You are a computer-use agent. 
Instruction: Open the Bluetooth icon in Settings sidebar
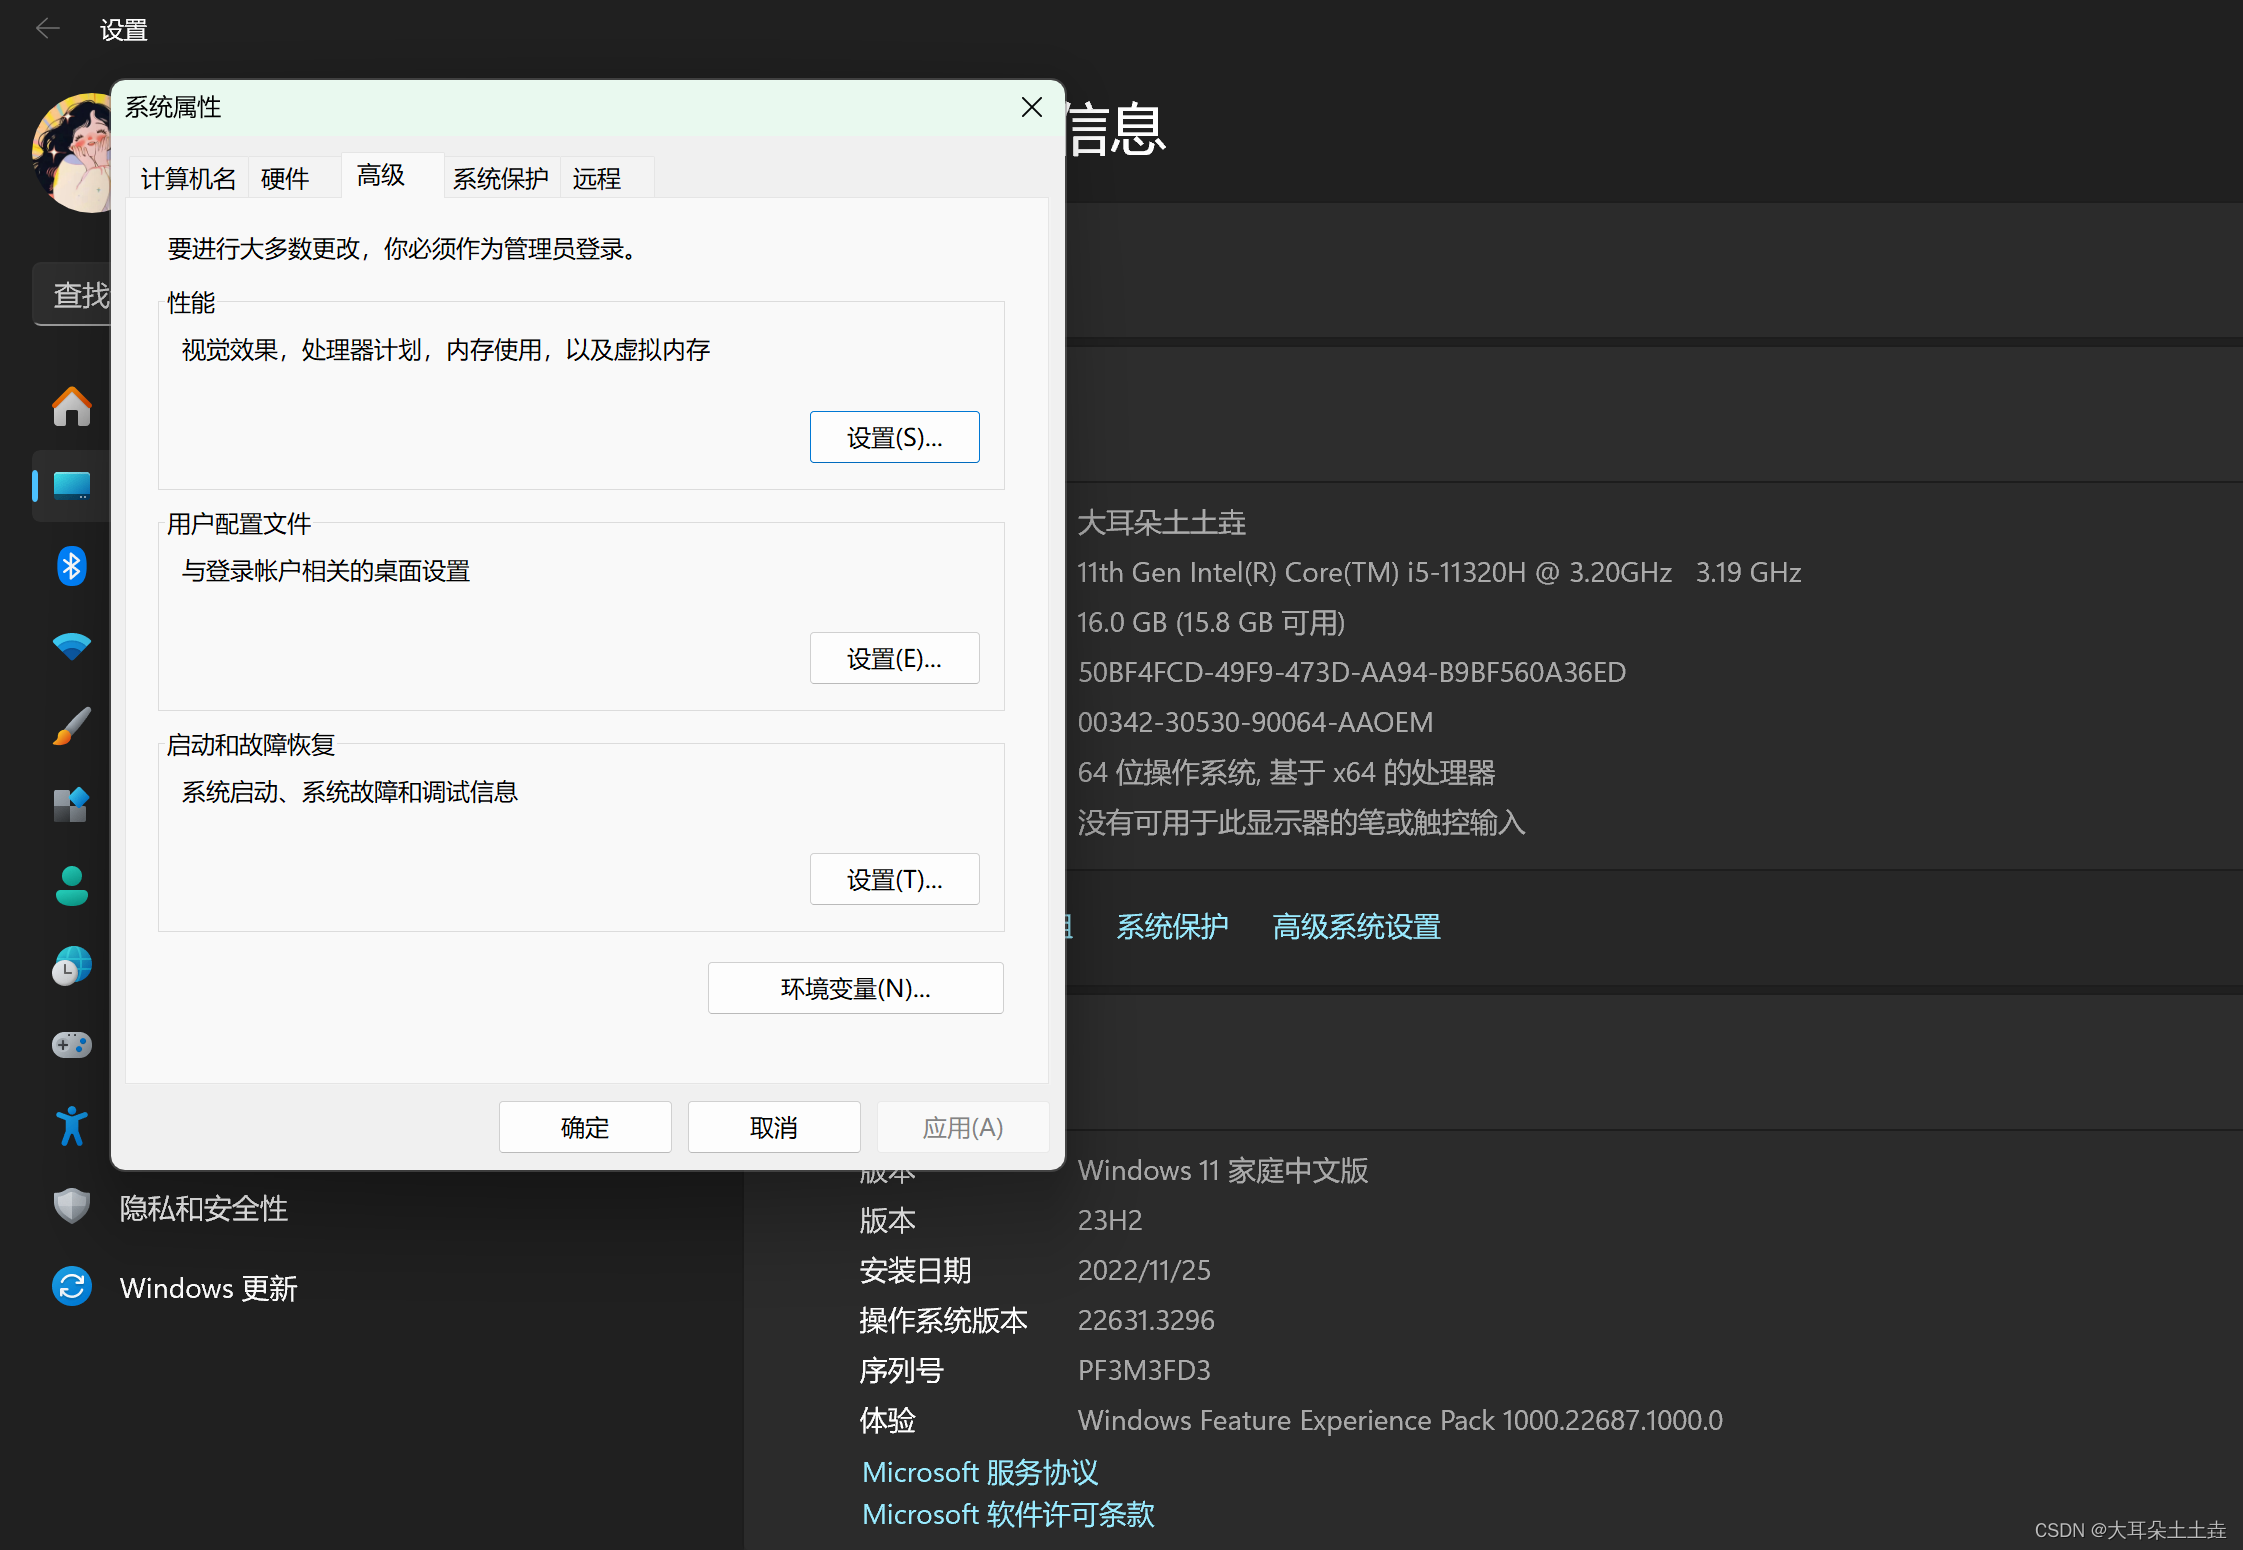click(x=71, y=566)
